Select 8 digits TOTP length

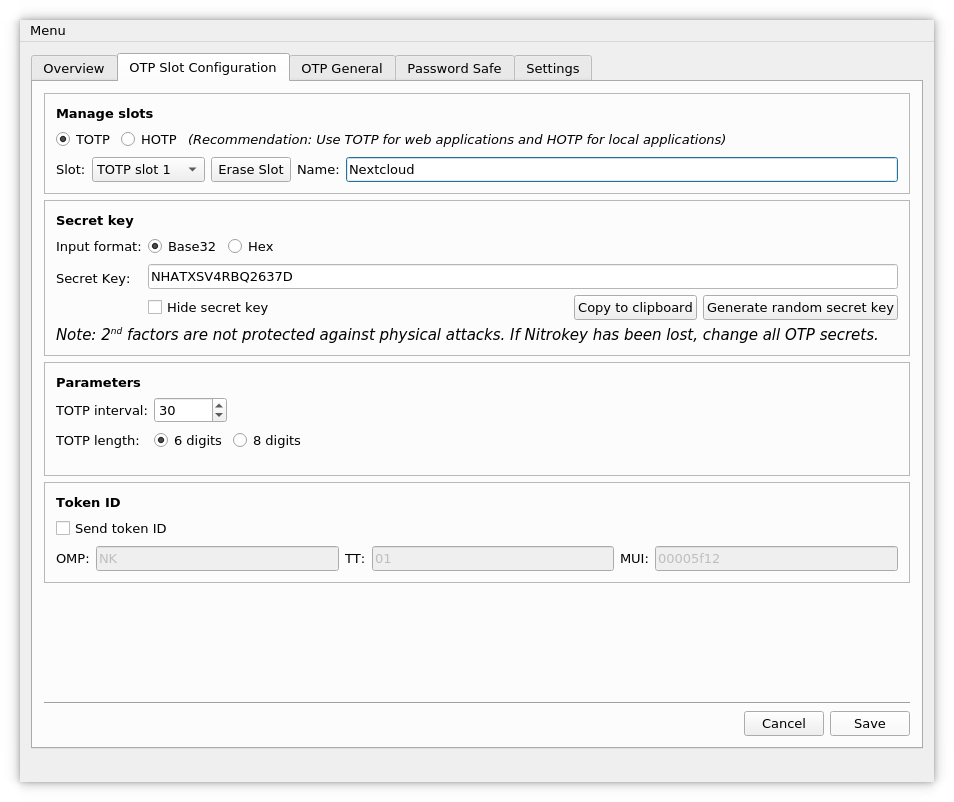[x=240, y=440]
